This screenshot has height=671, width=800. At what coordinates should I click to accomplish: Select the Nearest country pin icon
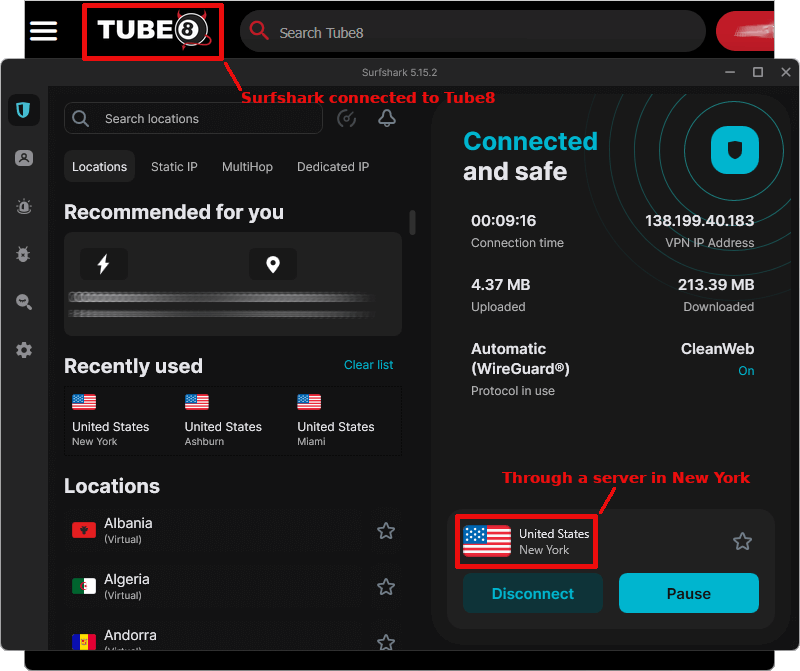click(x=273, y=264)
